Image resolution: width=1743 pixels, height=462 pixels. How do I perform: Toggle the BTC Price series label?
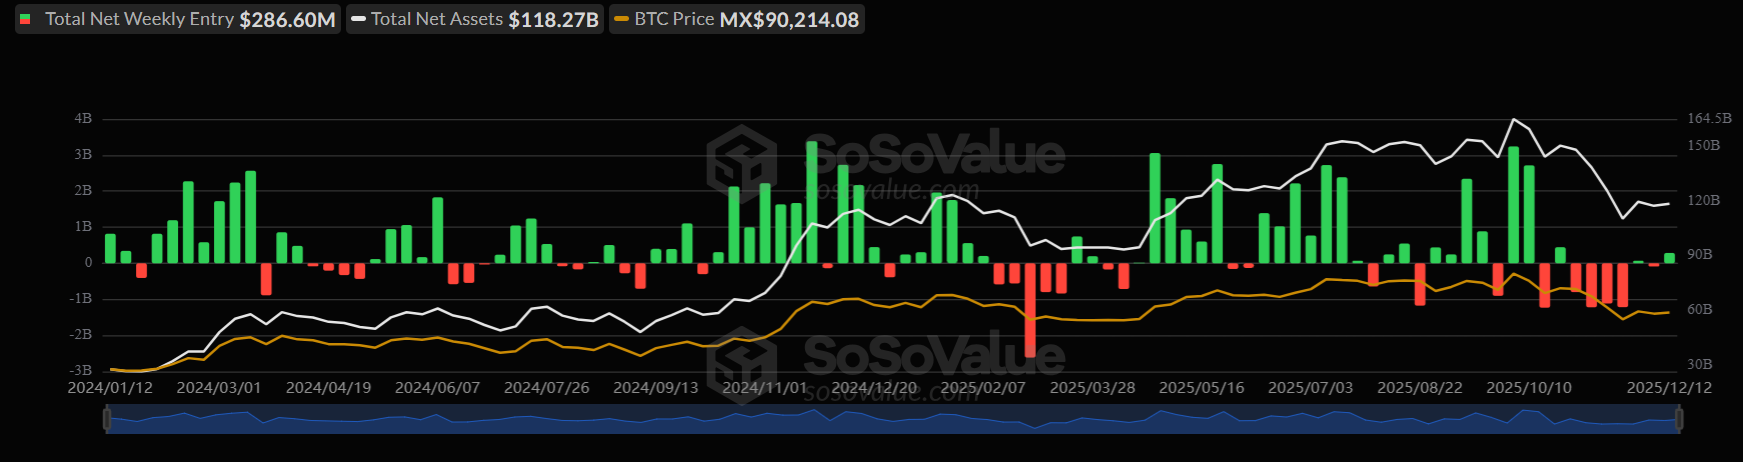674,19
